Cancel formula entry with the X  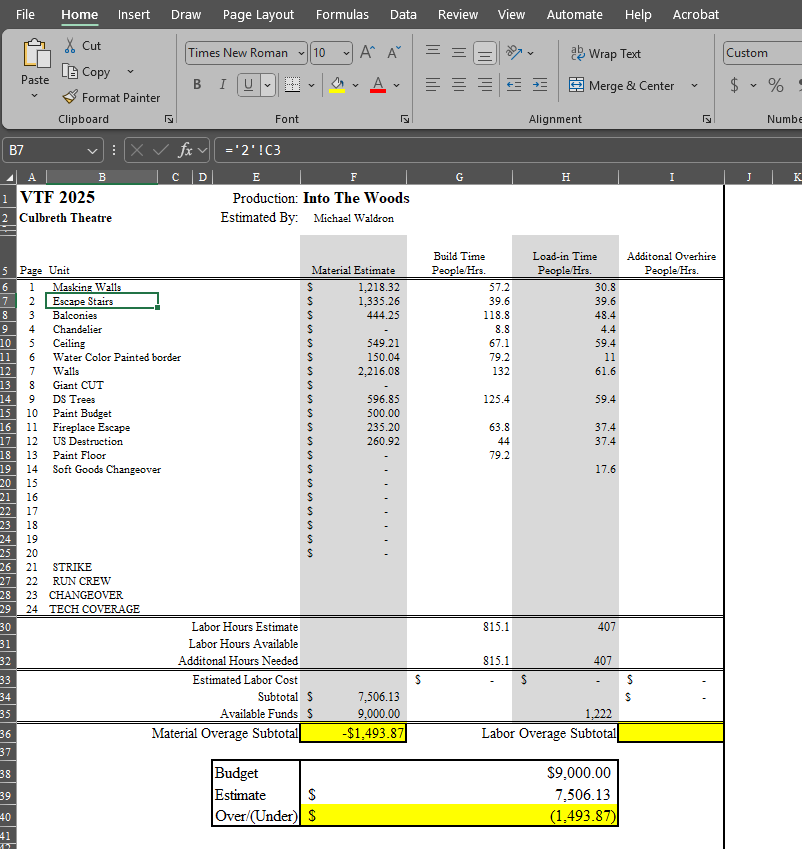137,150
